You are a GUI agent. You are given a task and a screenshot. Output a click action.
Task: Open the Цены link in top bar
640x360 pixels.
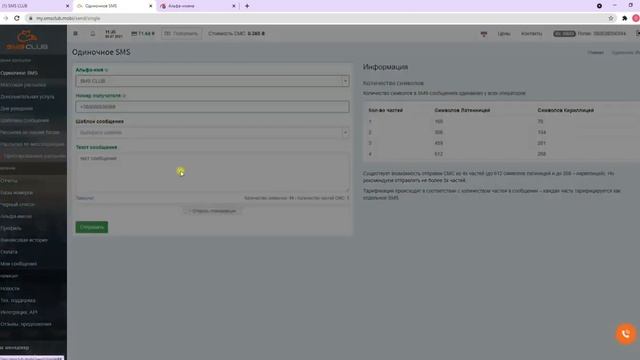coord(504,33)
